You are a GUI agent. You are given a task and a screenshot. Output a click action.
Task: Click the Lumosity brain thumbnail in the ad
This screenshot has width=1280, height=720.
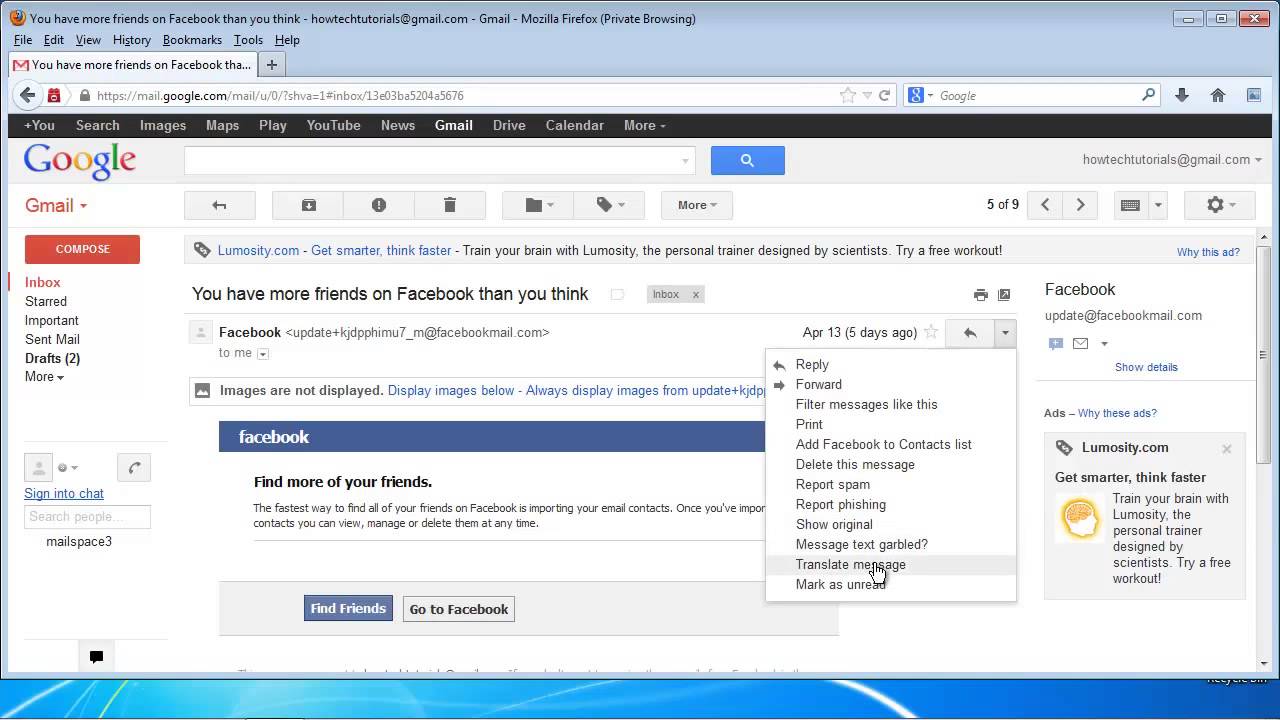1080,518
